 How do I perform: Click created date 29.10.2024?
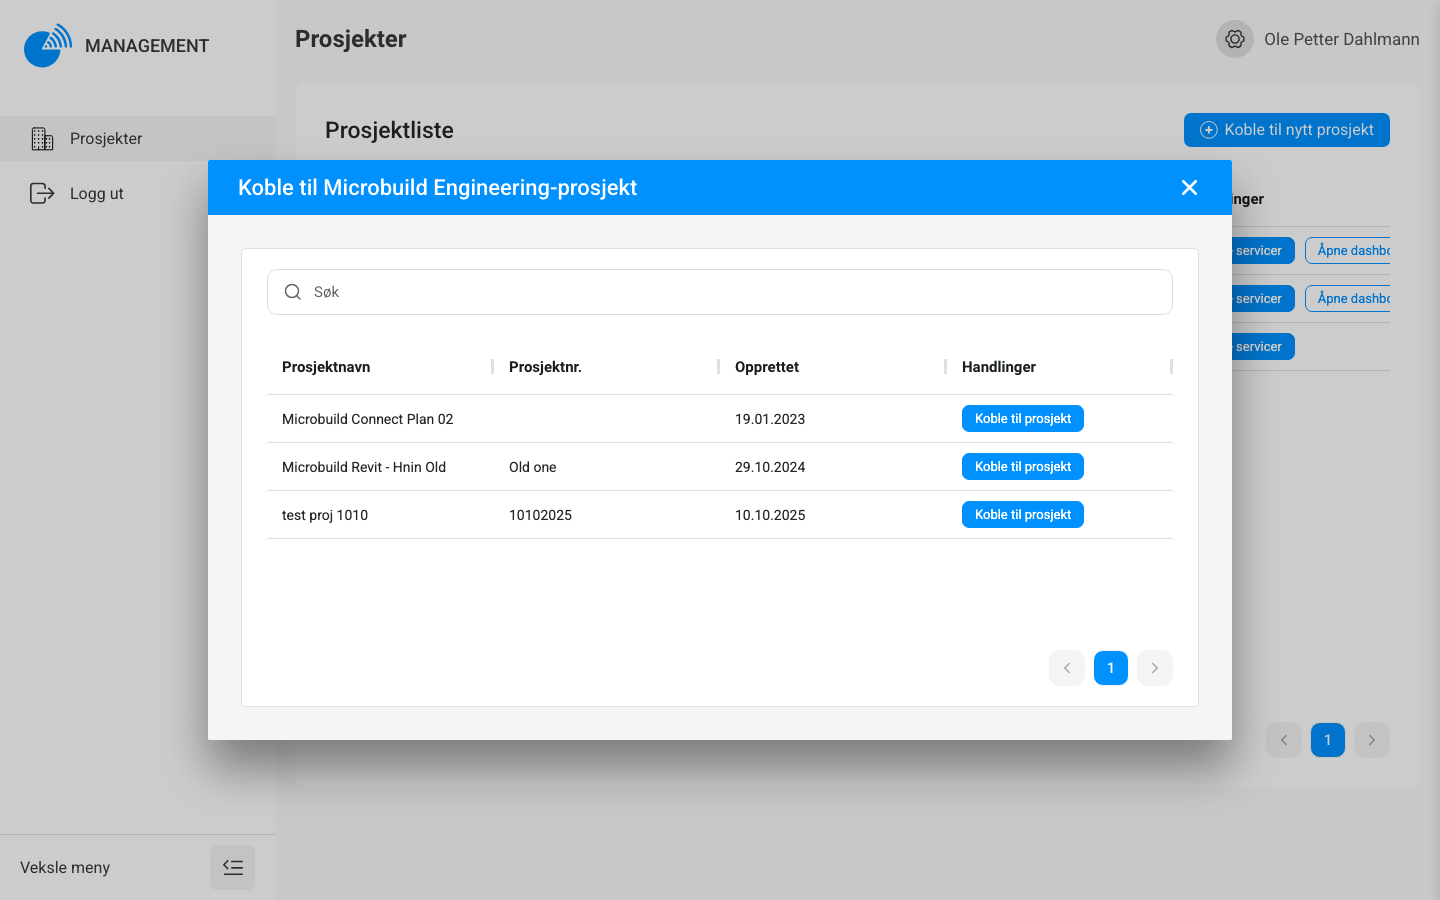tap(770, 467)
